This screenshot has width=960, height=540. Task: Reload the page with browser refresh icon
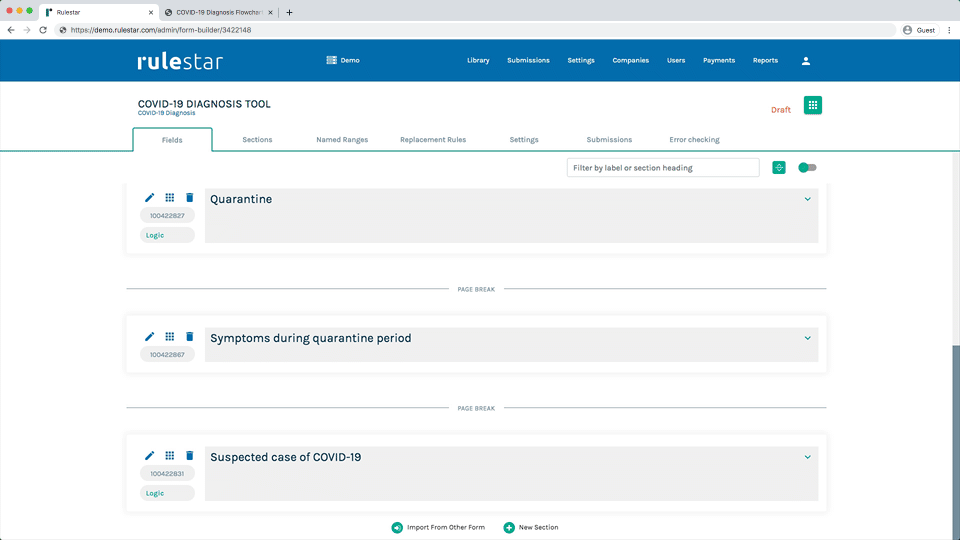(43, 30)
